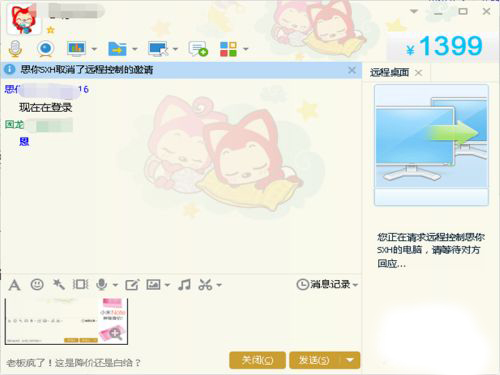
Task: Expand the screenshot options dropdown arrow
Action: 219,285
